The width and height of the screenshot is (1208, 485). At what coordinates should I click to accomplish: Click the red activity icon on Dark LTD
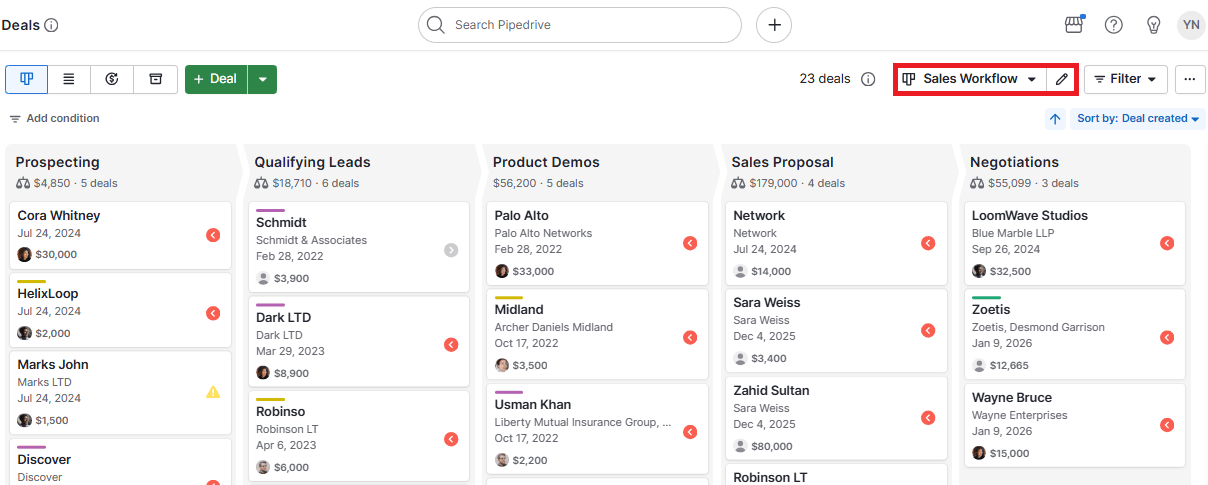(451, 345)
